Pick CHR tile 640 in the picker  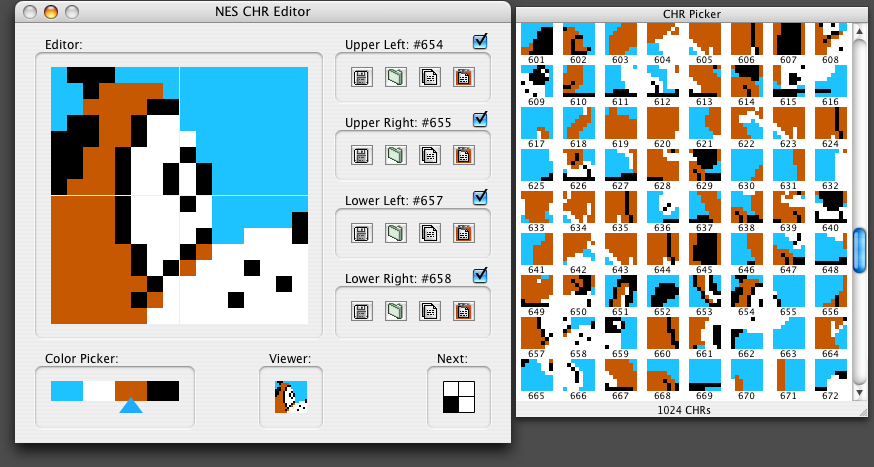tap(831, 207)
